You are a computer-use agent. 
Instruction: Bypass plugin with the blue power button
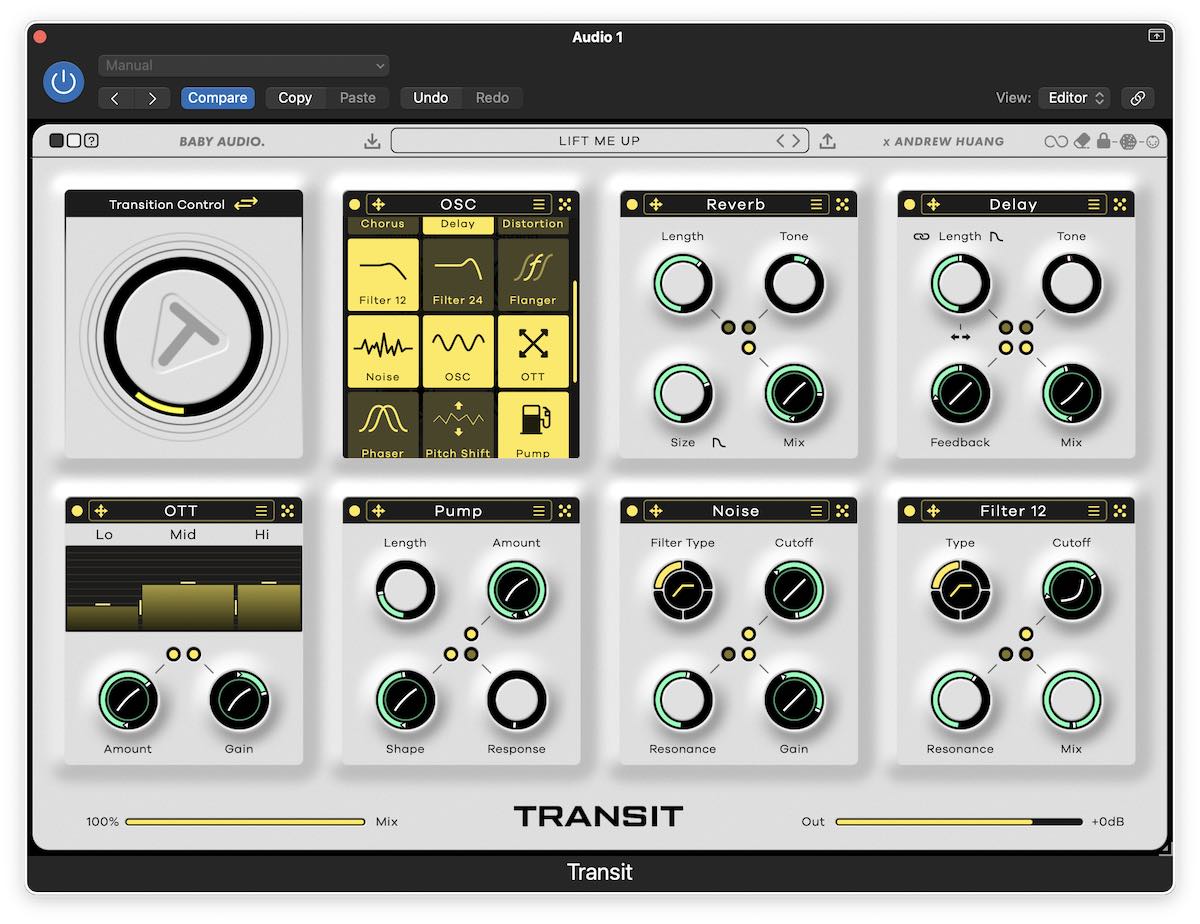point(64,82)
